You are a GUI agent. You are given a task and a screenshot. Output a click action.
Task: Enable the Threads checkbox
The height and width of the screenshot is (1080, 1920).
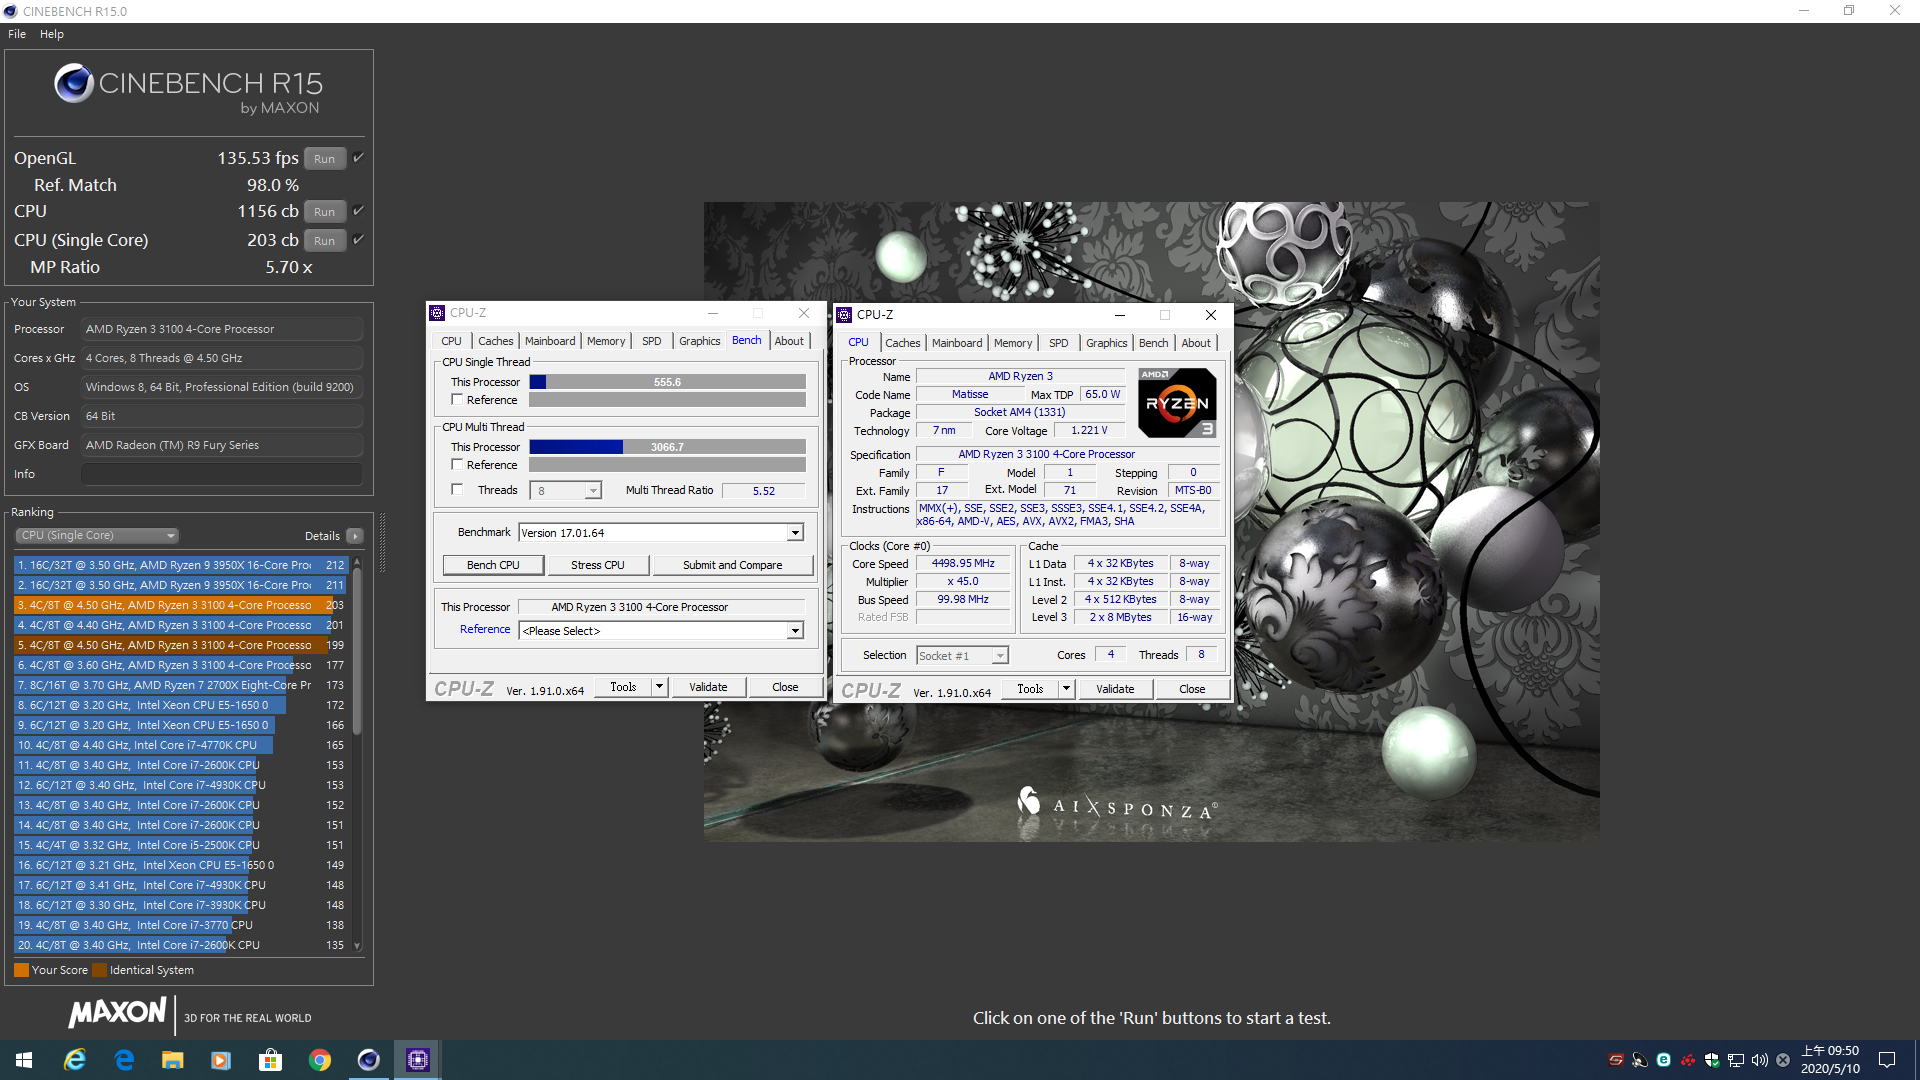point(457,490)
